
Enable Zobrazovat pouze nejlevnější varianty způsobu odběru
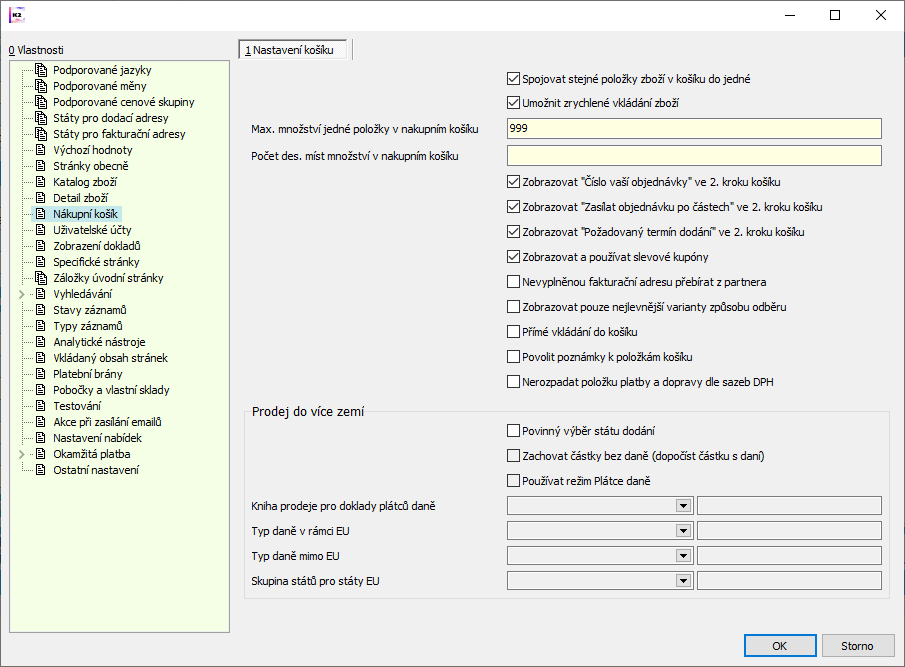tap(513, 306)
